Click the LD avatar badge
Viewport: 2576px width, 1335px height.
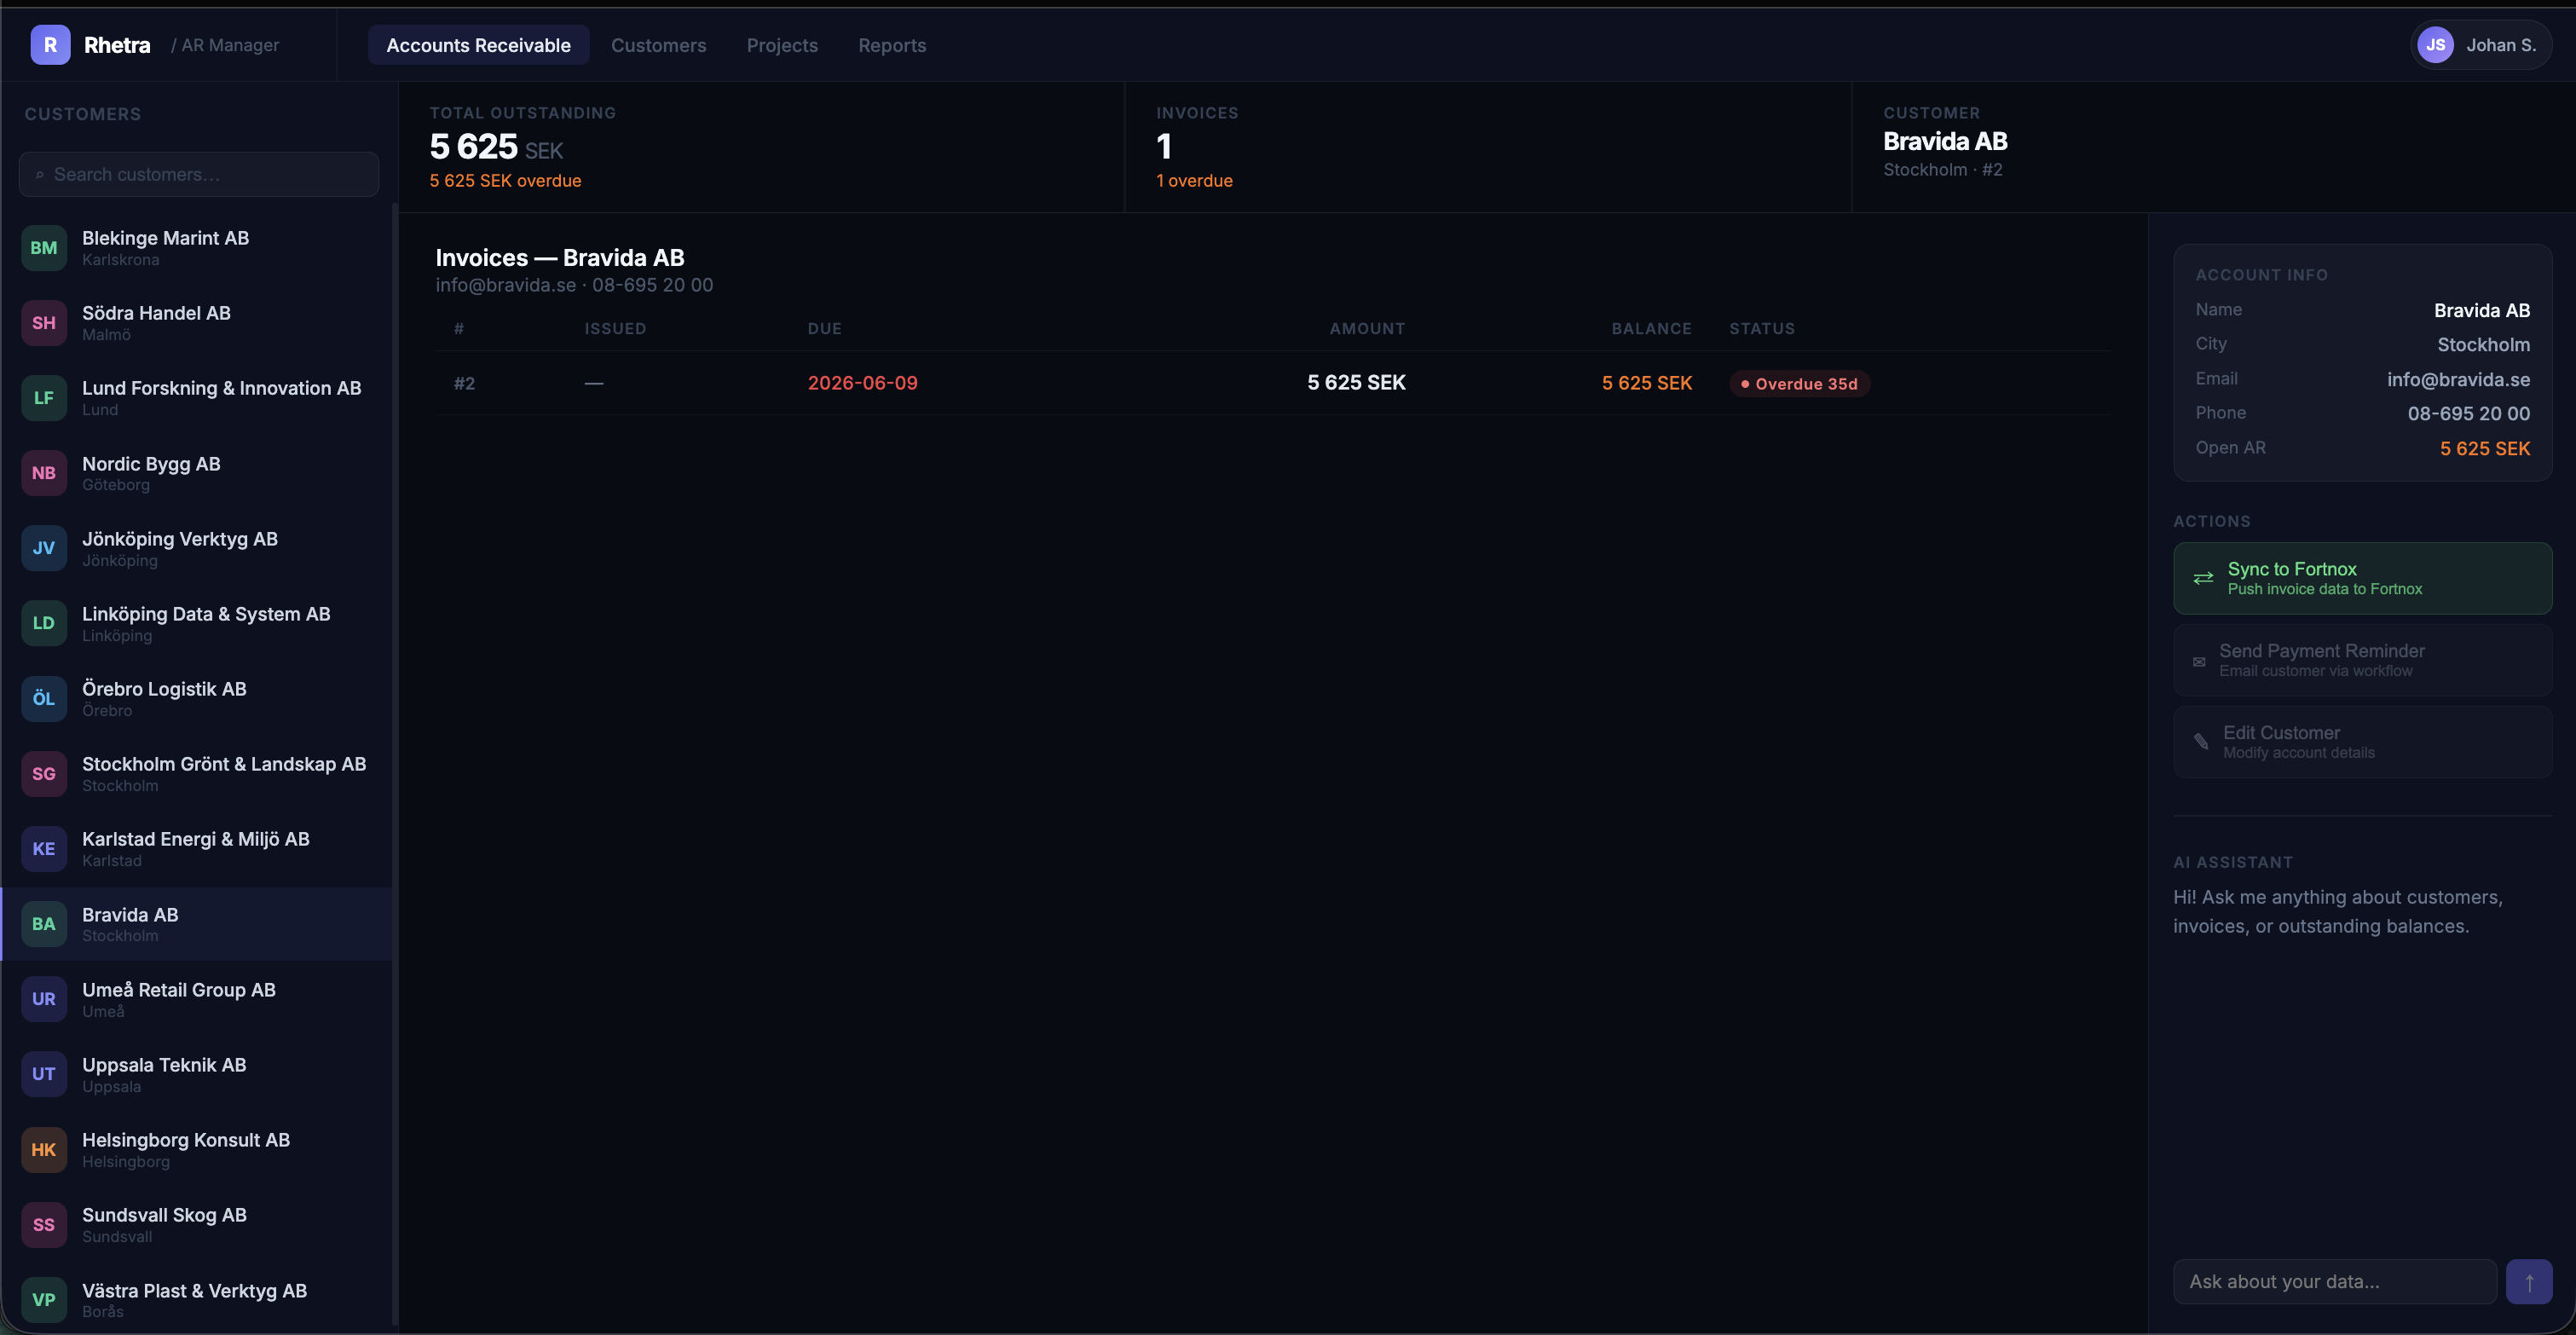point(43,623)
